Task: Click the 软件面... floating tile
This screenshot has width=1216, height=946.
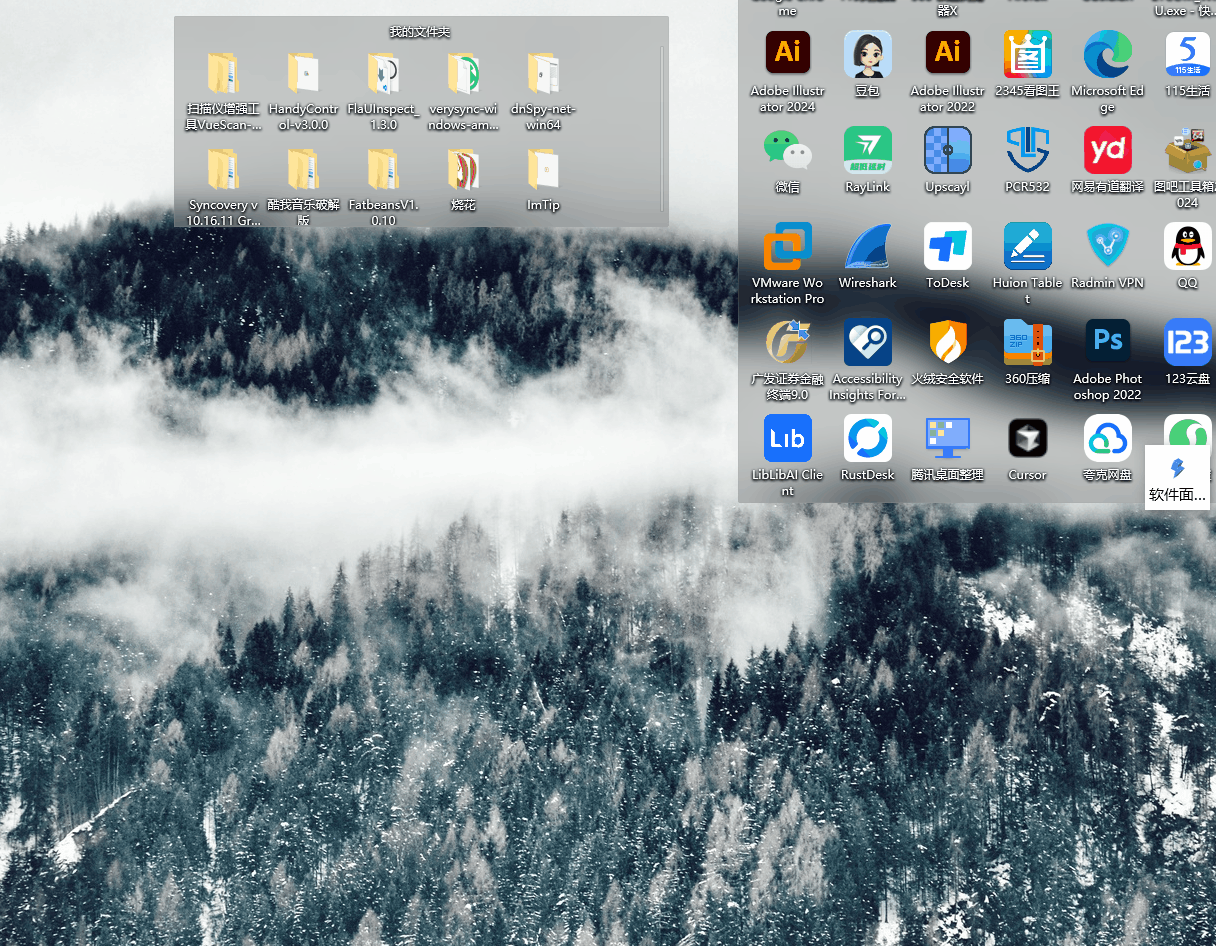Action: coord(1178,478)
